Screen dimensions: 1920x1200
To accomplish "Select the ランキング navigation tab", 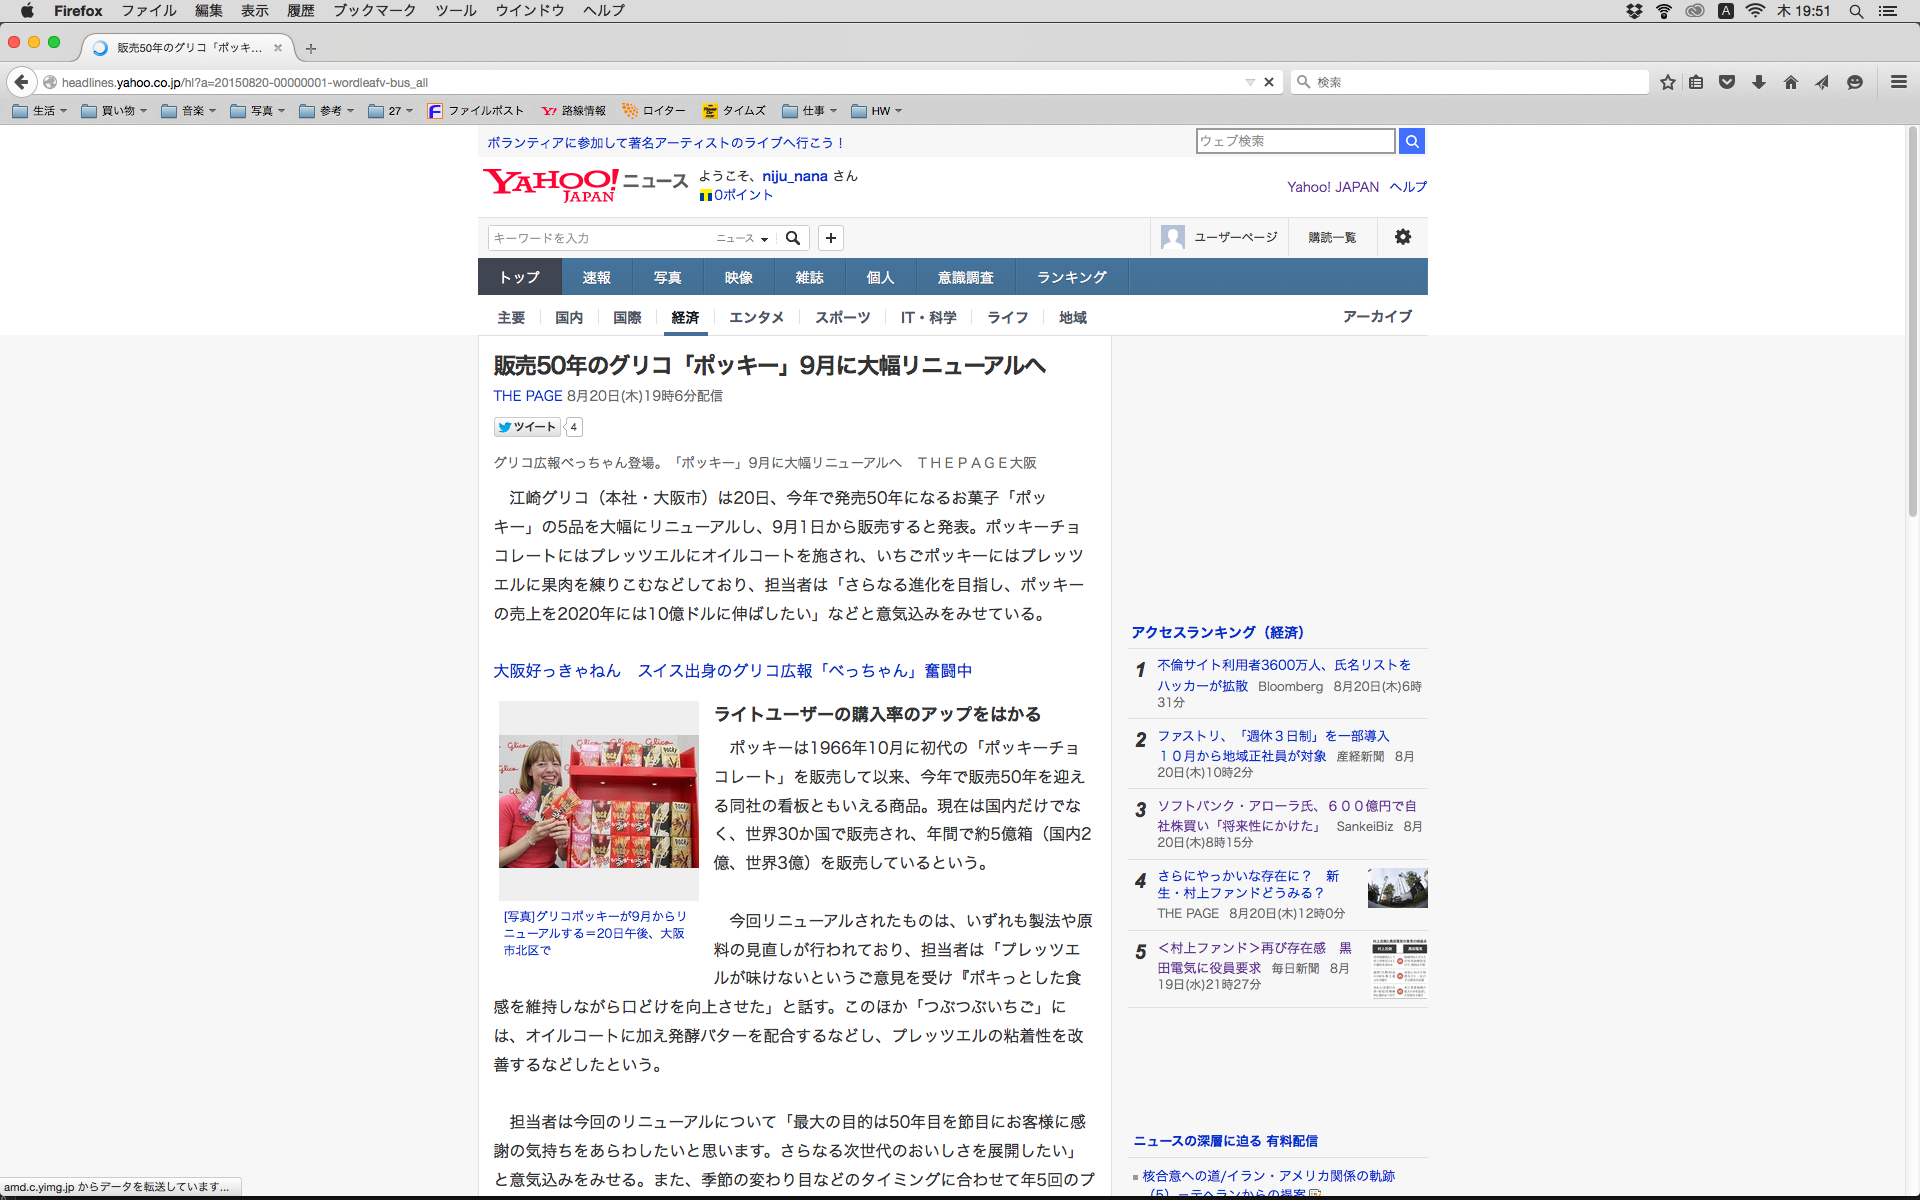I will click(1071, 277).
